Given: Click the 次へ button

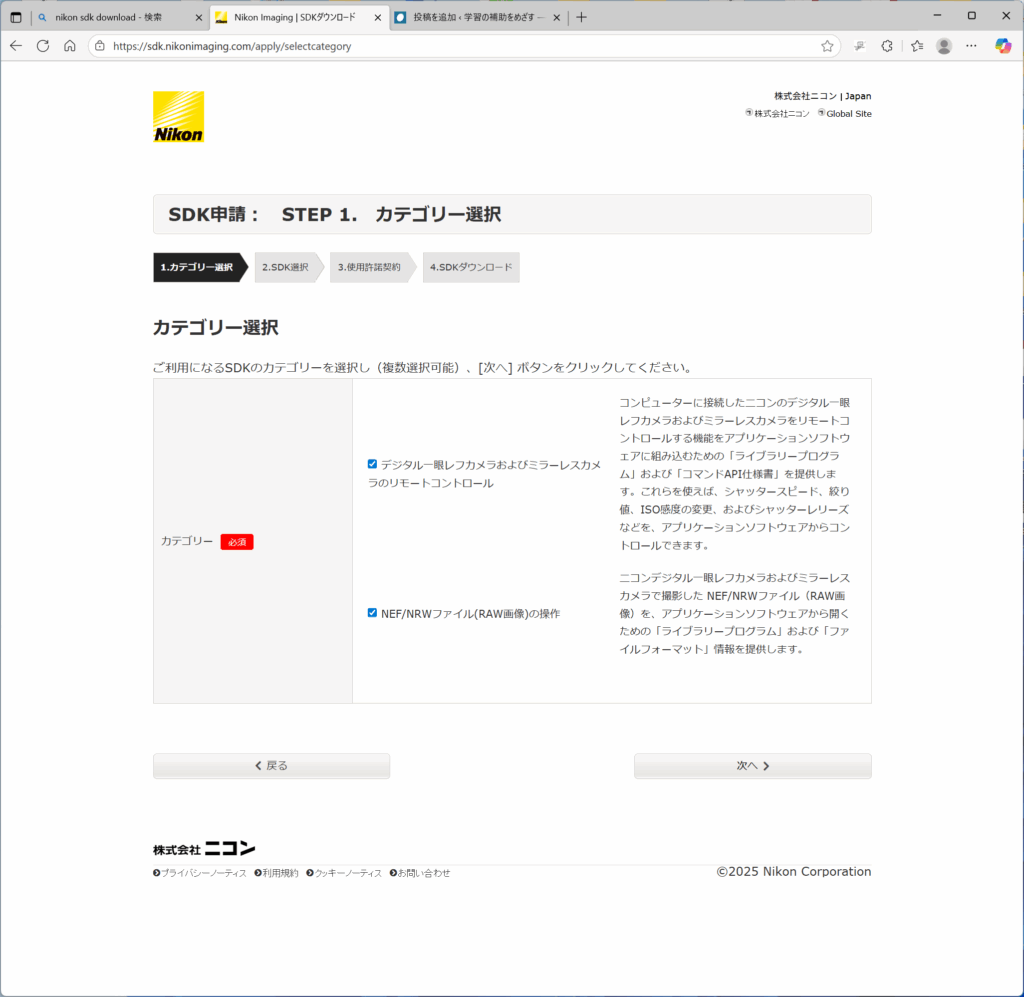Looking at the screenshot, I should pyautogui.click(x=752, y=766).
